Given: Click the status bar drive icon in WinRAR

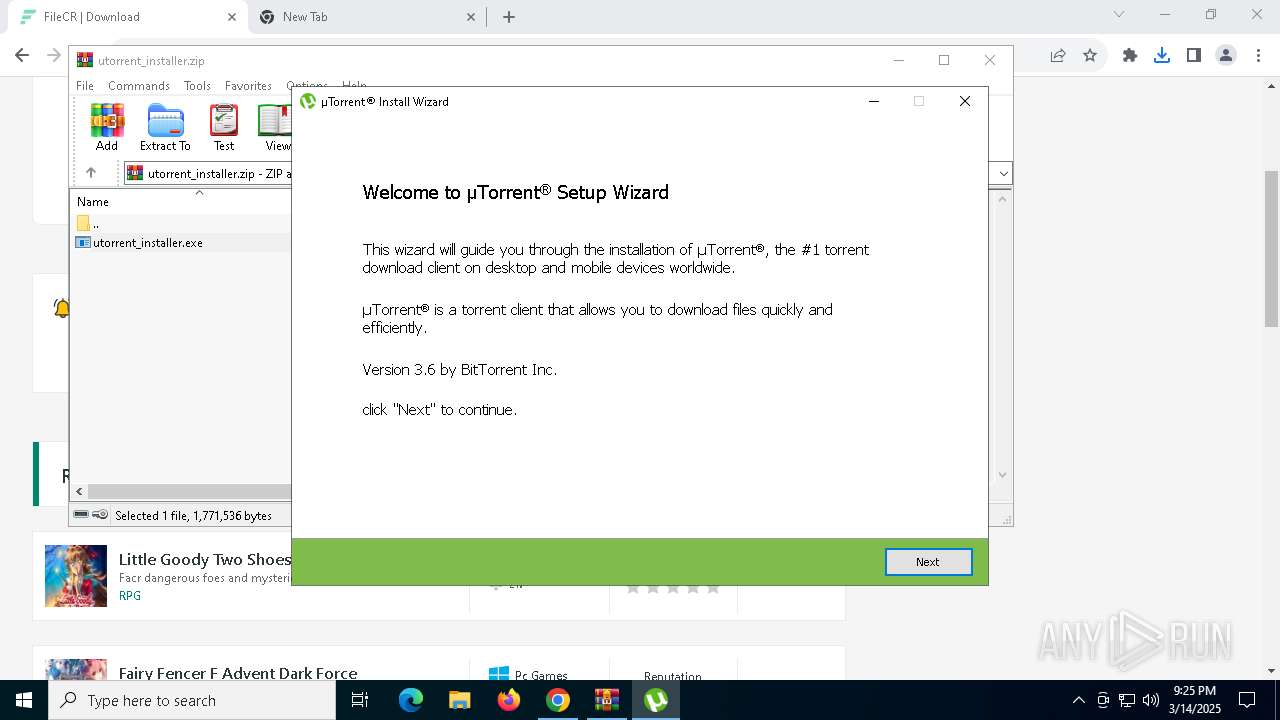Looking at the screenshot, I should point(82,514).
